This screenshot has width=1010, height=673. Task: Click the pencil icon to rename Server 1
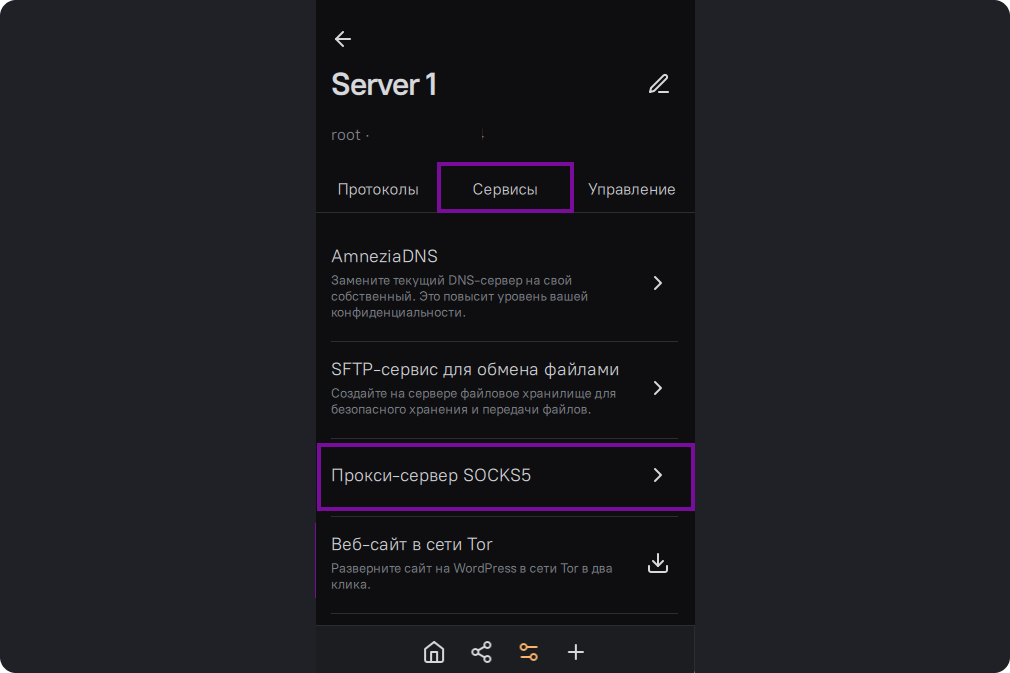pyautogui.click(x=658, y=84)
